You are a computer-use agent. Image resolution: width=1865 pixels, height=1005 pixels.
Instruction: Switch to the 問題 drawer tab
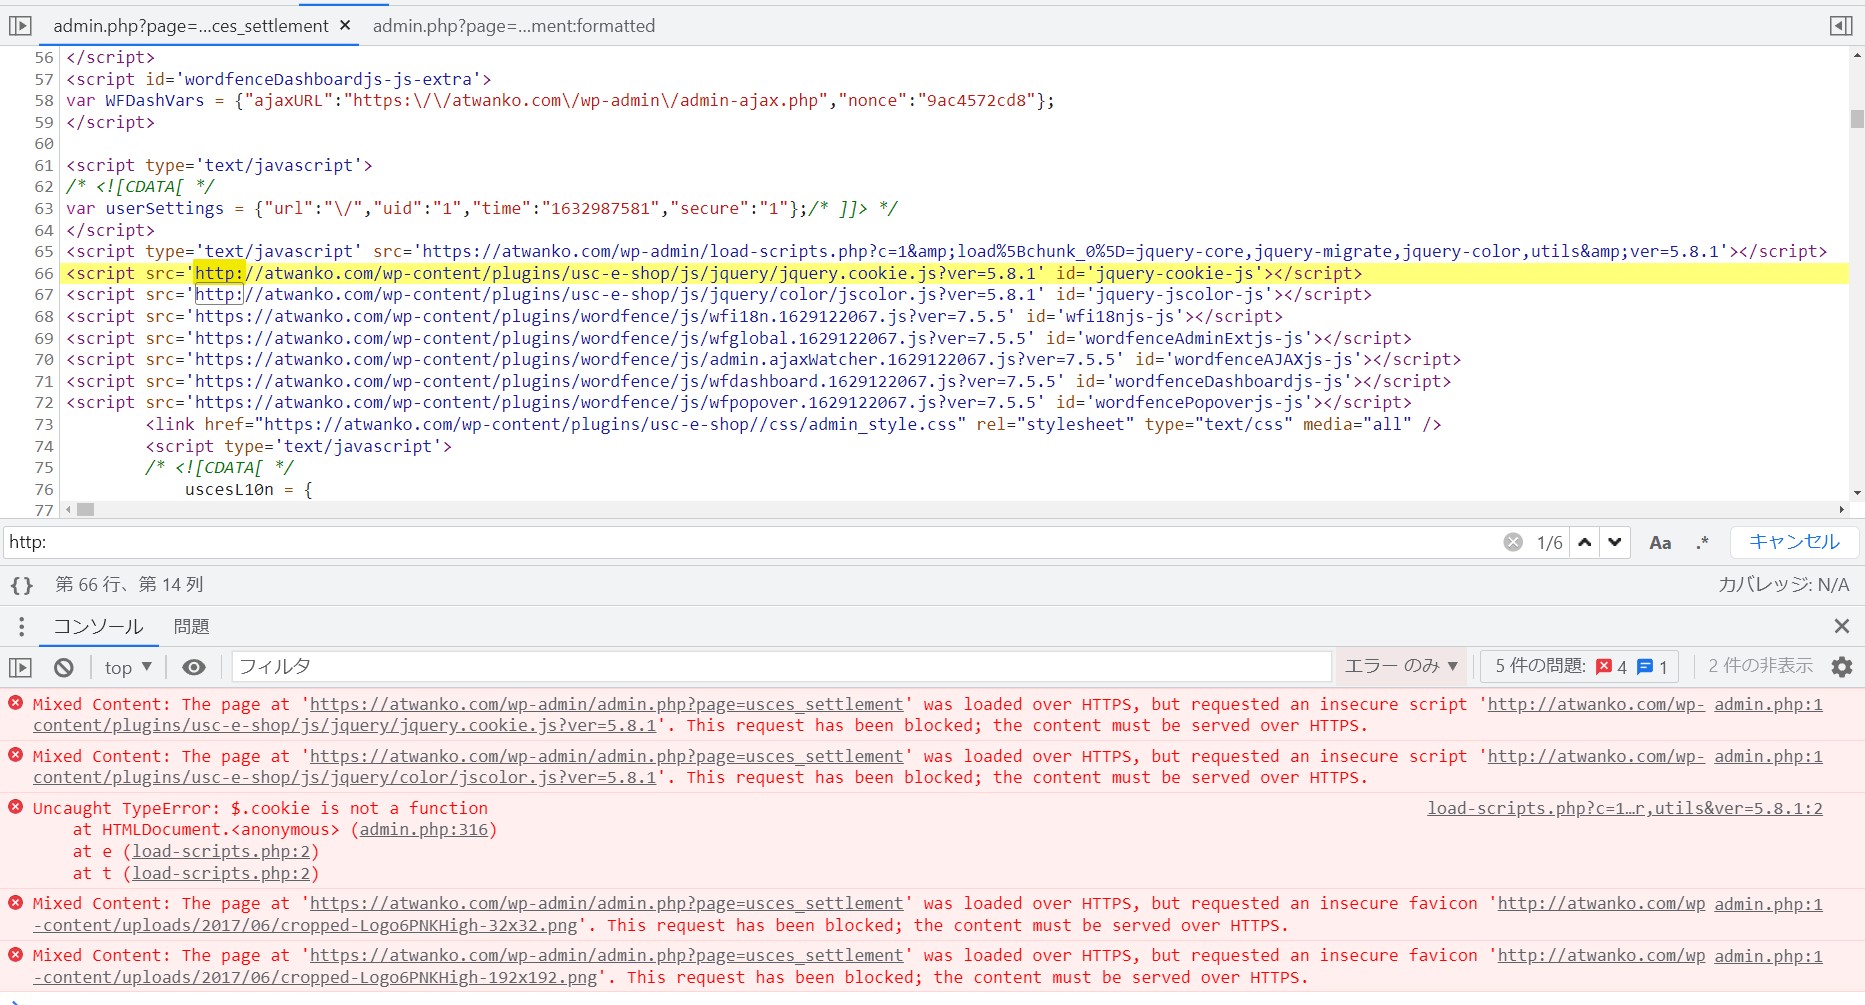[191, 627]
